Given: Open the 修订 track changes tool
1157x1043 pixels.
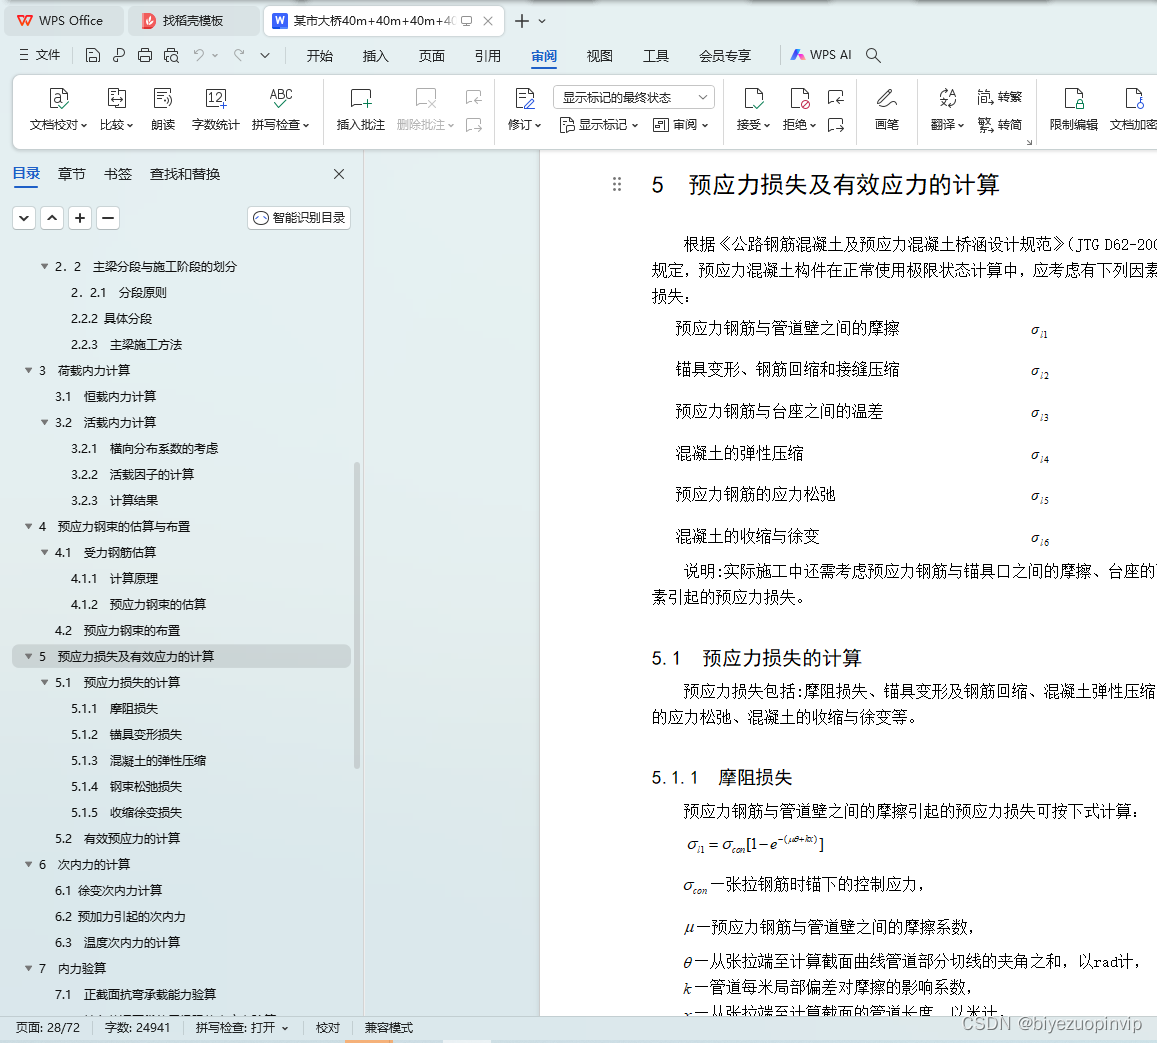Looking at the screenshot, I should pos(525,109).
